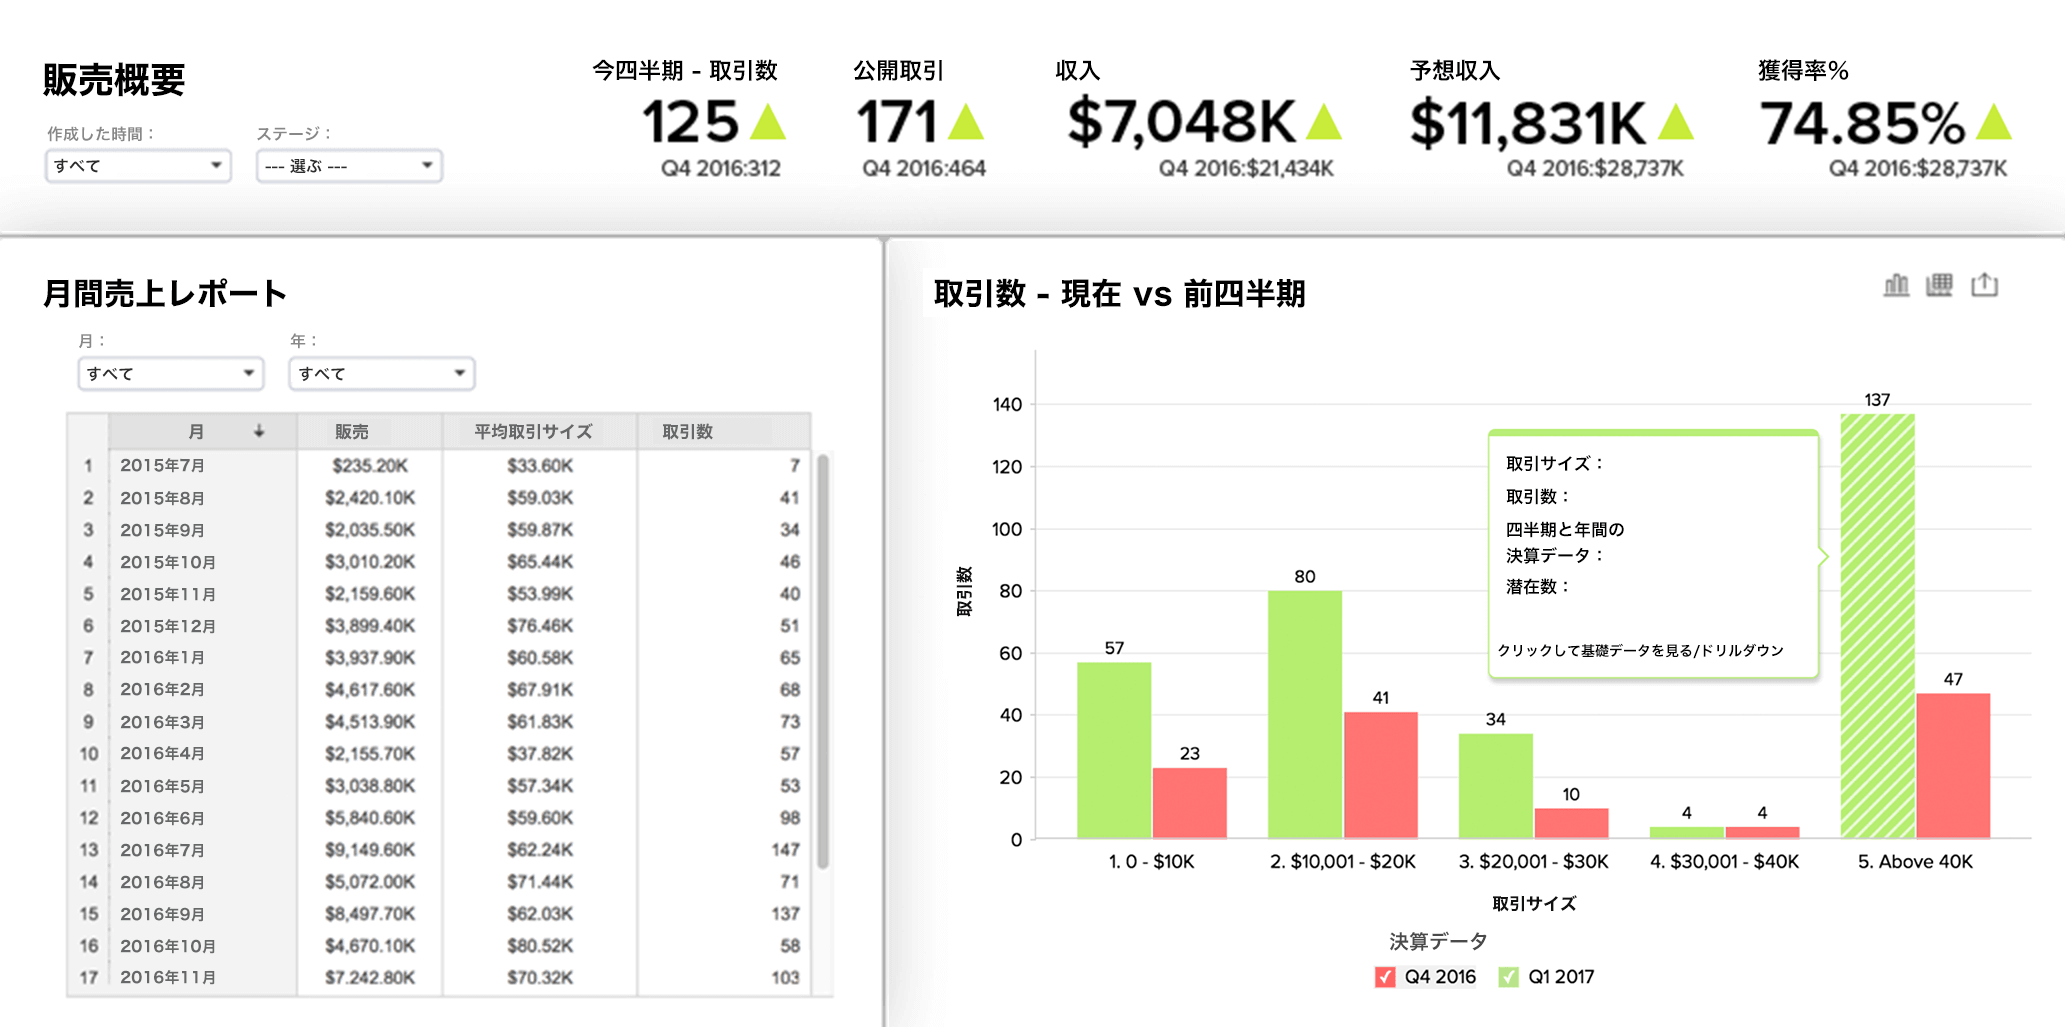
Task: Toggle the Q4 2016 legend checkbox
Action: [x=1385, y=977]
